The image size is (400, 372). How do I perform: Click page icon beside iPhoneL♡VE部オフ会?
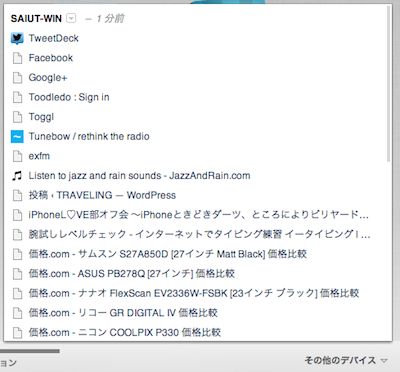click(17, 215)
